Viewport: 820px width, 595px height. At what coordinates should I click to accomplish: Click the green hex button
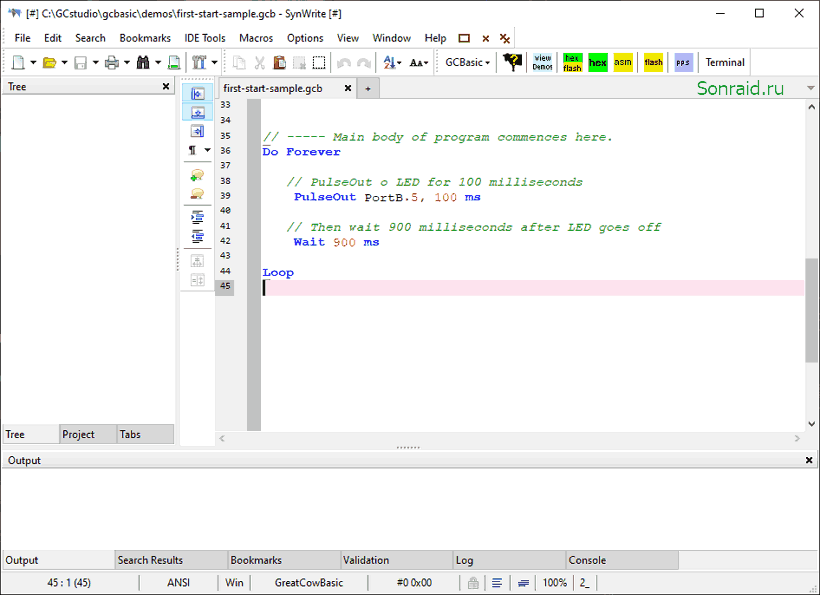click(x=598, y=62)
